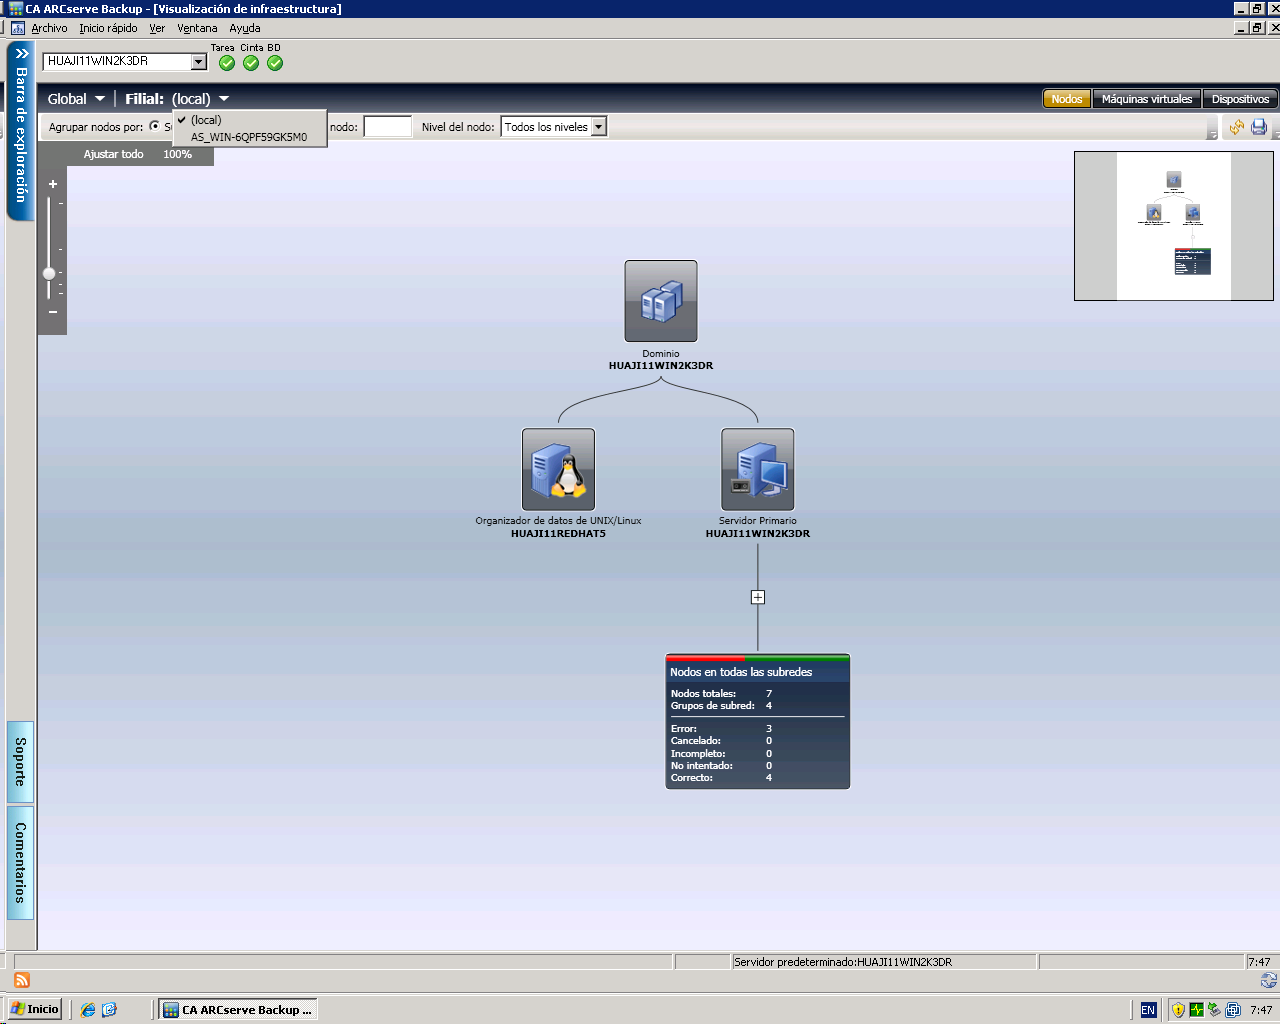Select AS_WIN-6QPF59GK5M0 in the Filial menu
This screenshot has height=1024, width=1280.
250,137
